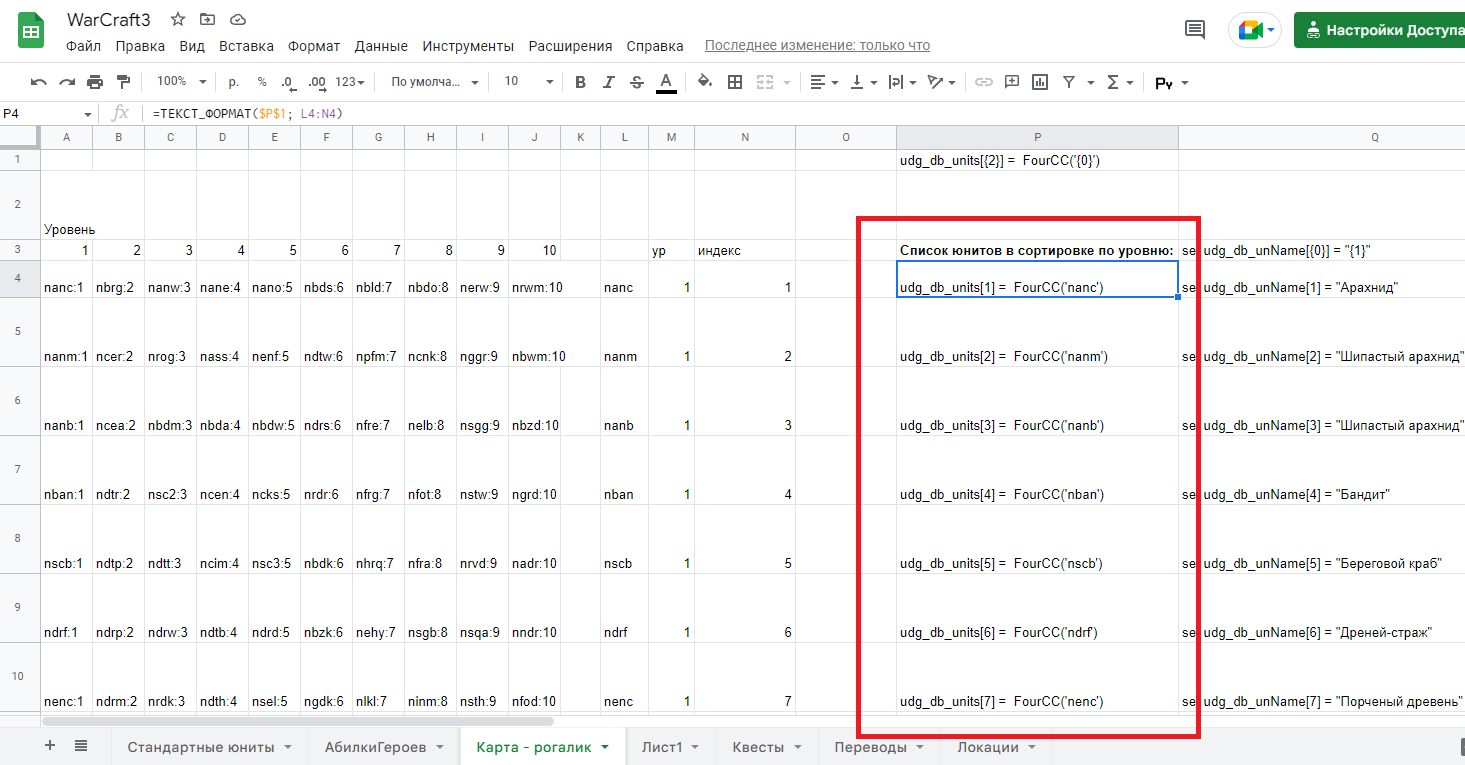The height and width of the screenshot is (765, 1465).
Task: Toggle strikethrough formatting
Action: coord(636,82)
